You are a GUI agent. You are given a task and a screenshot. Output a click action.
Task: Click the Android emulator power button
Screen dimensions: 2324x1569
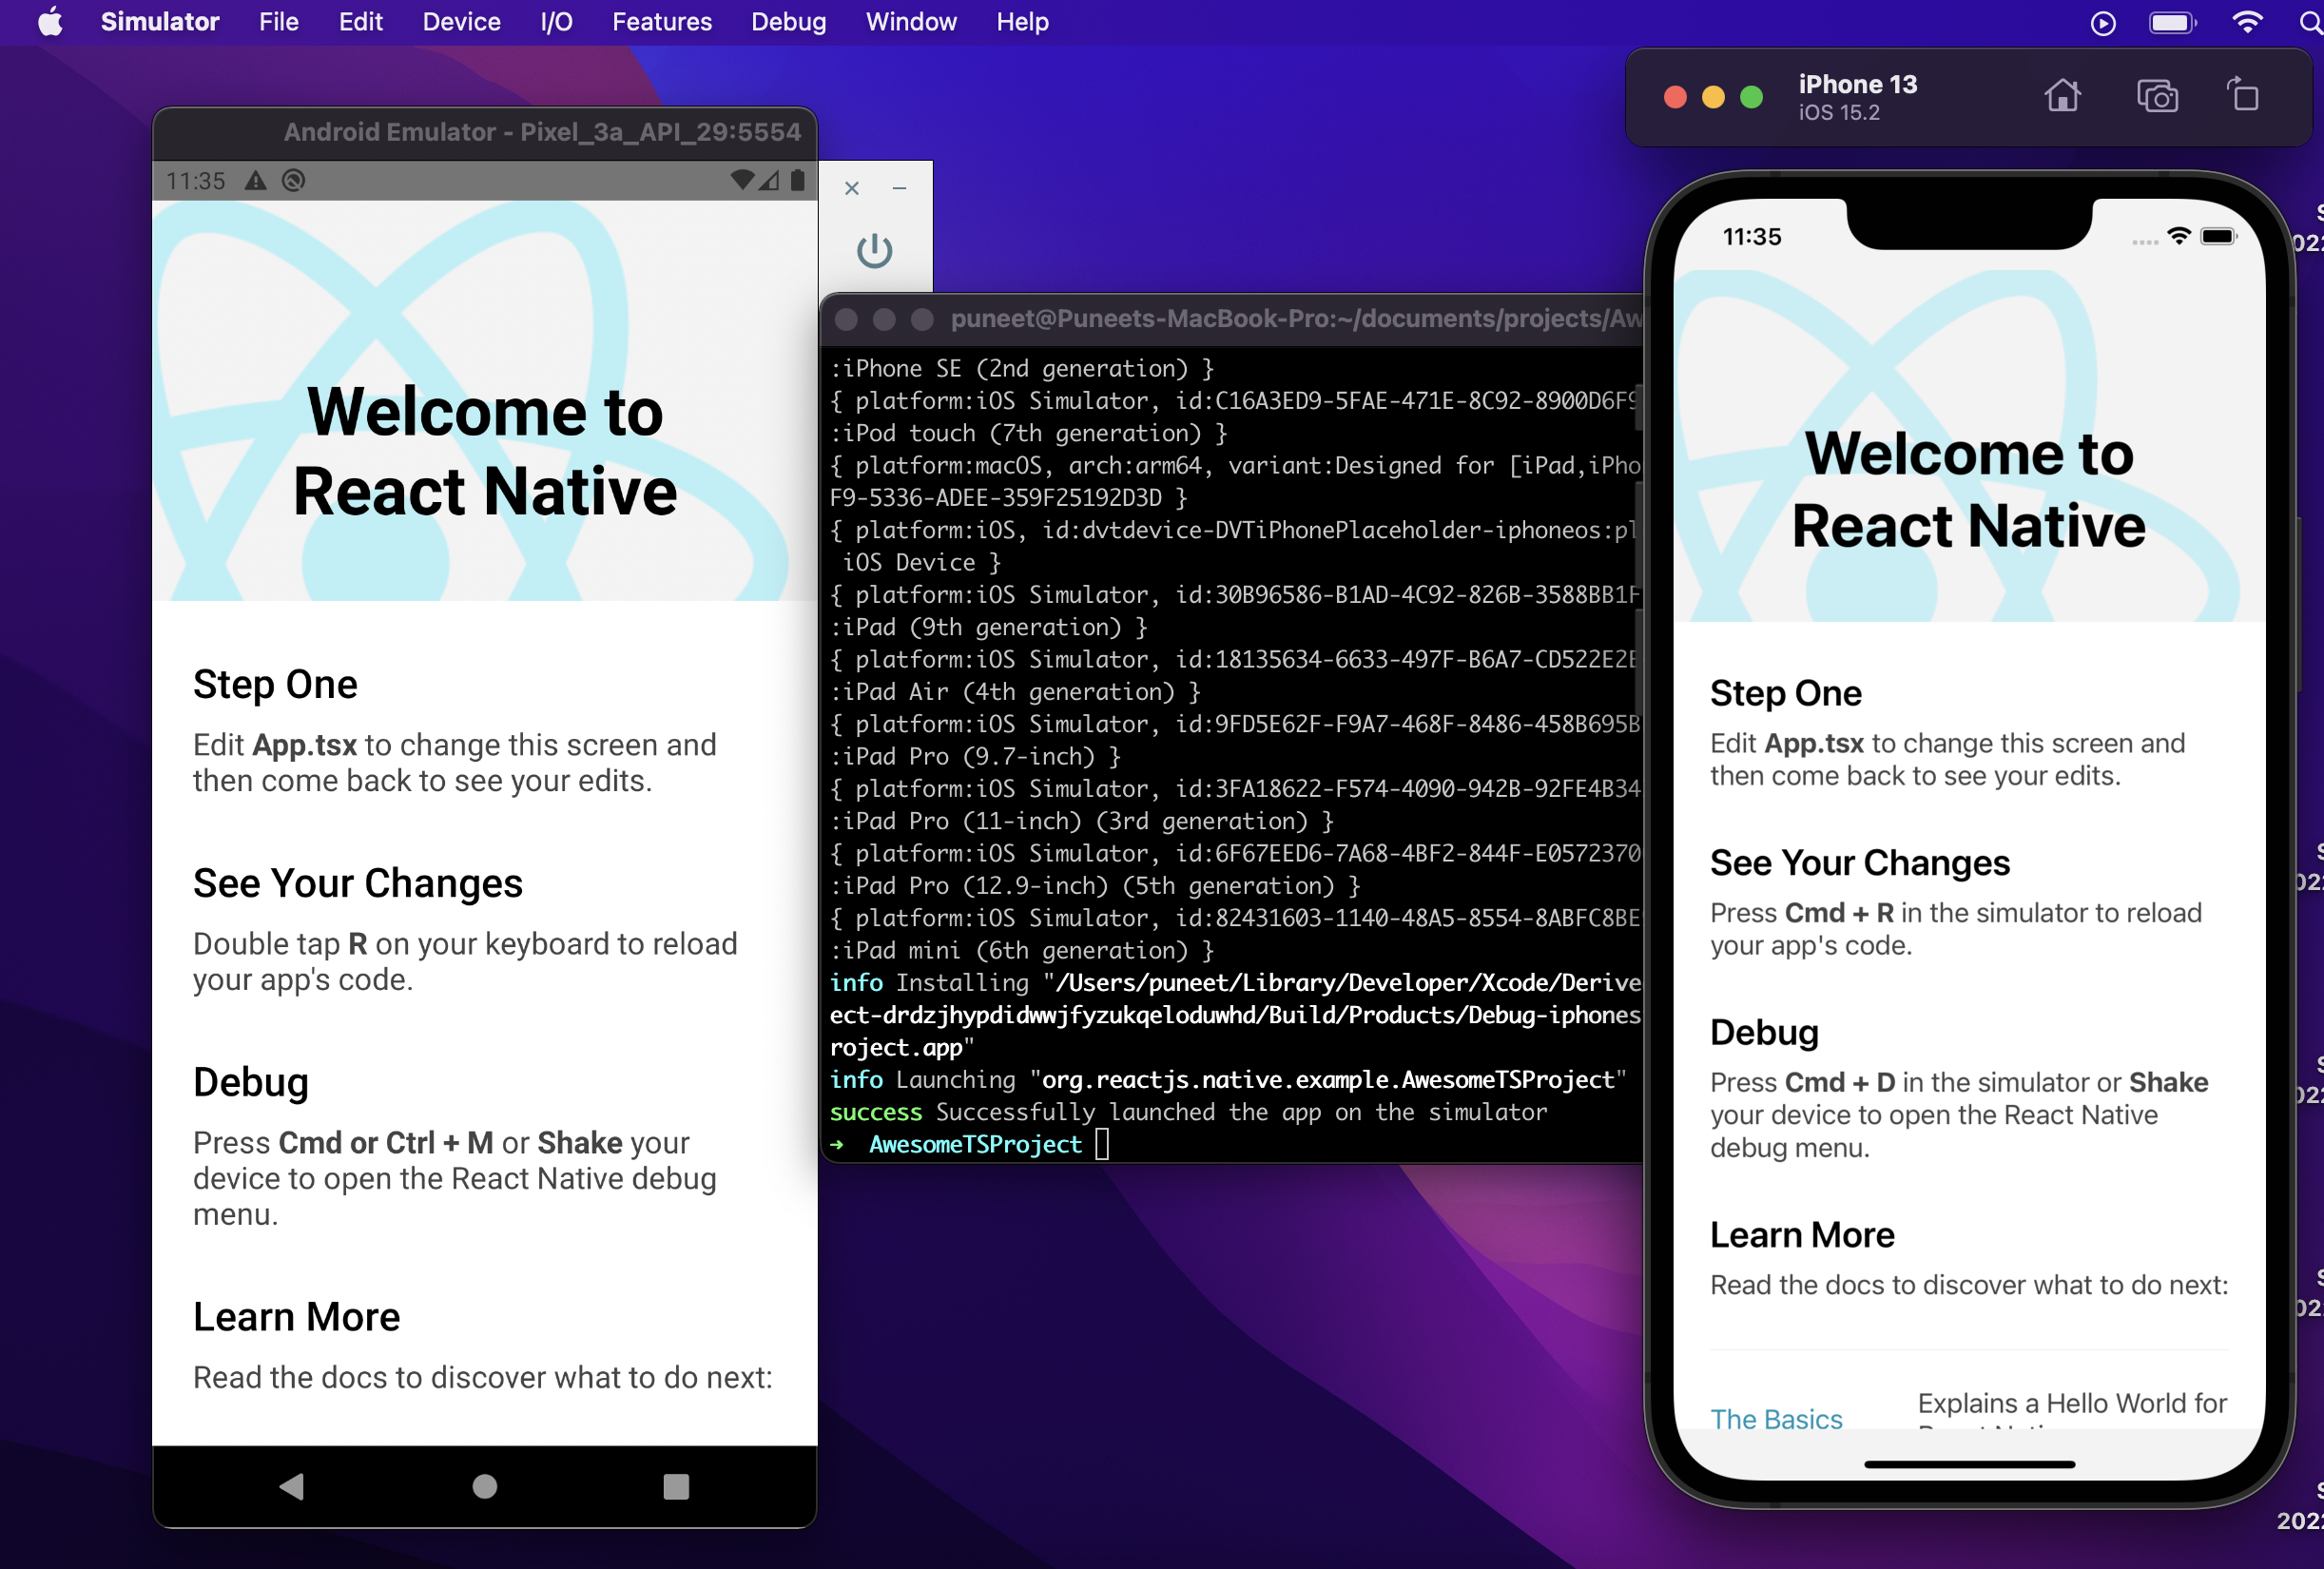(x=875, y=250)
